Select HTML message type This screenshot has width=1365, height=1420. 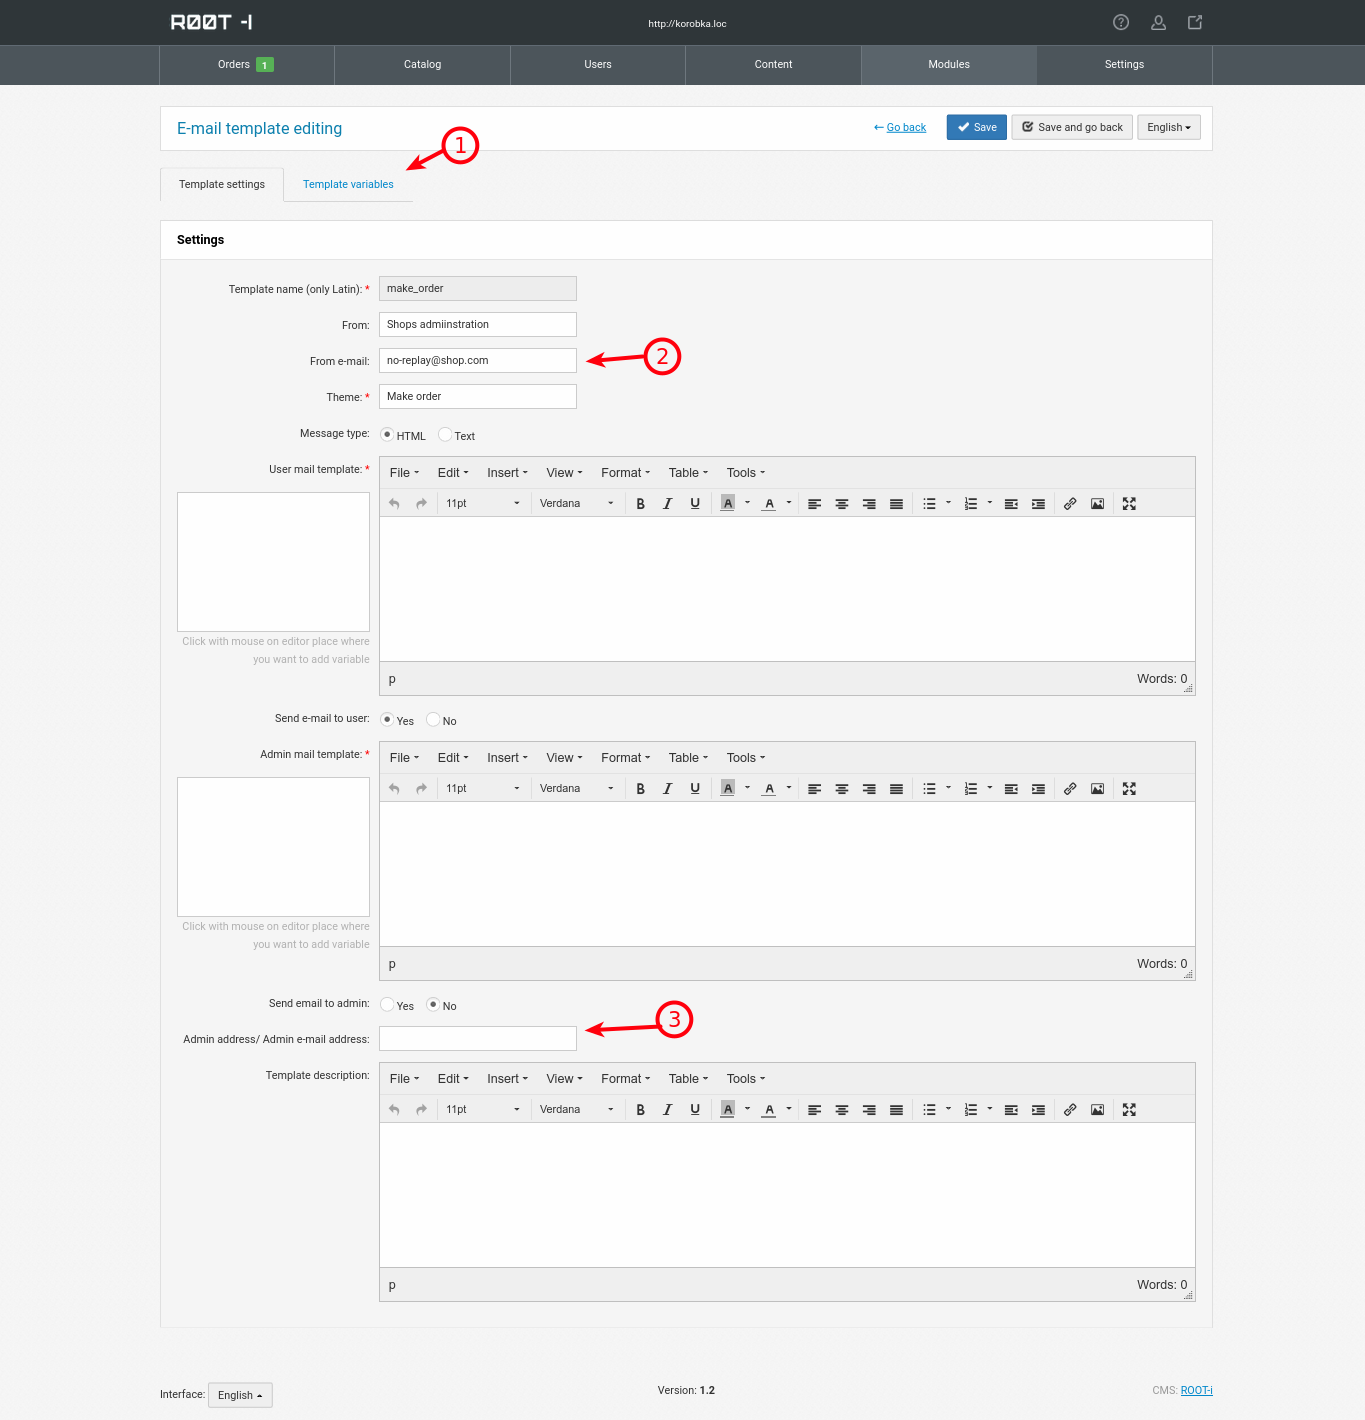[387, 434]
